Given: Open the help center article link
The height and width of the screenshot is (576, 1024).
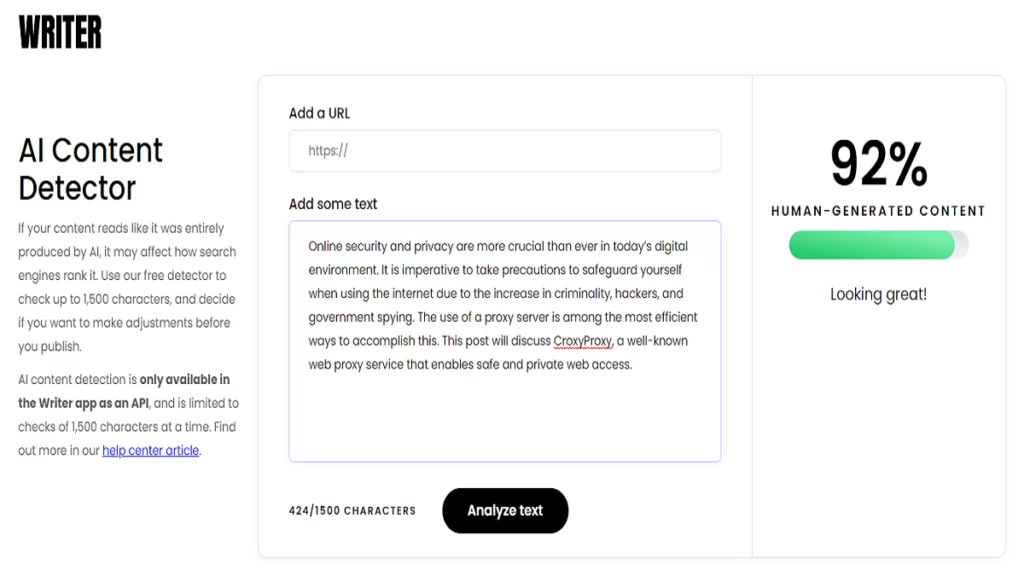Looking at the screenshot, I should pos(150,450).
